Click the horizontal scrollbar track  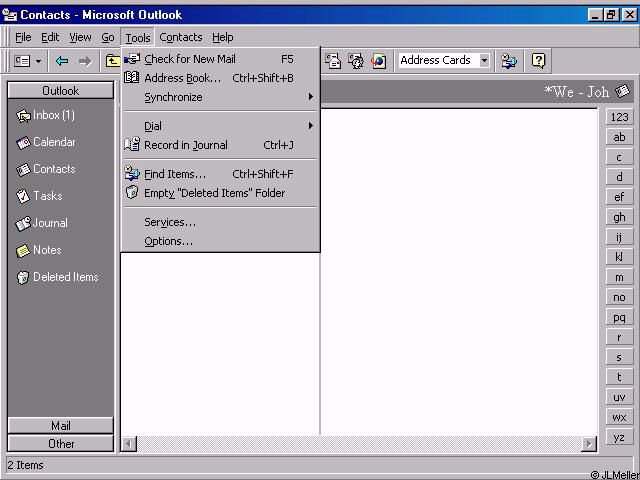(359, 444)
